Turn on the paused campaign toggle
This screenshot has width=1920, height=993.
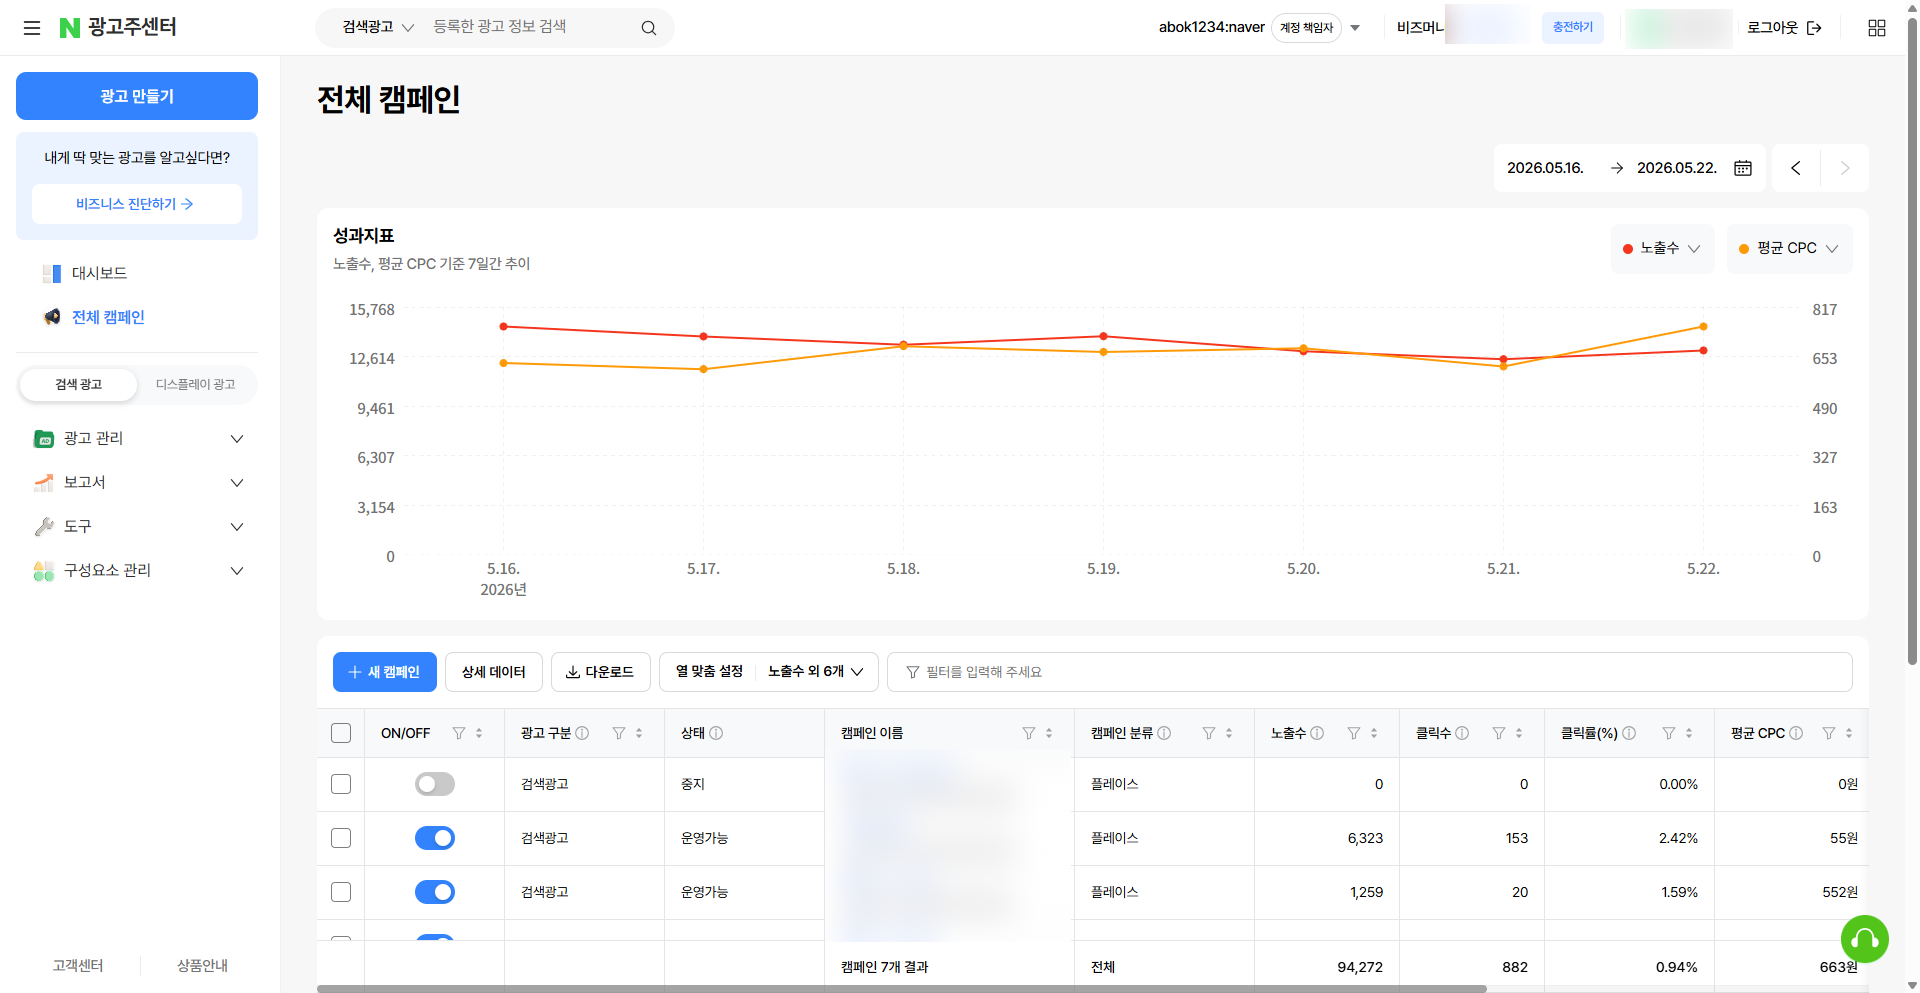[x=435, y=784]
